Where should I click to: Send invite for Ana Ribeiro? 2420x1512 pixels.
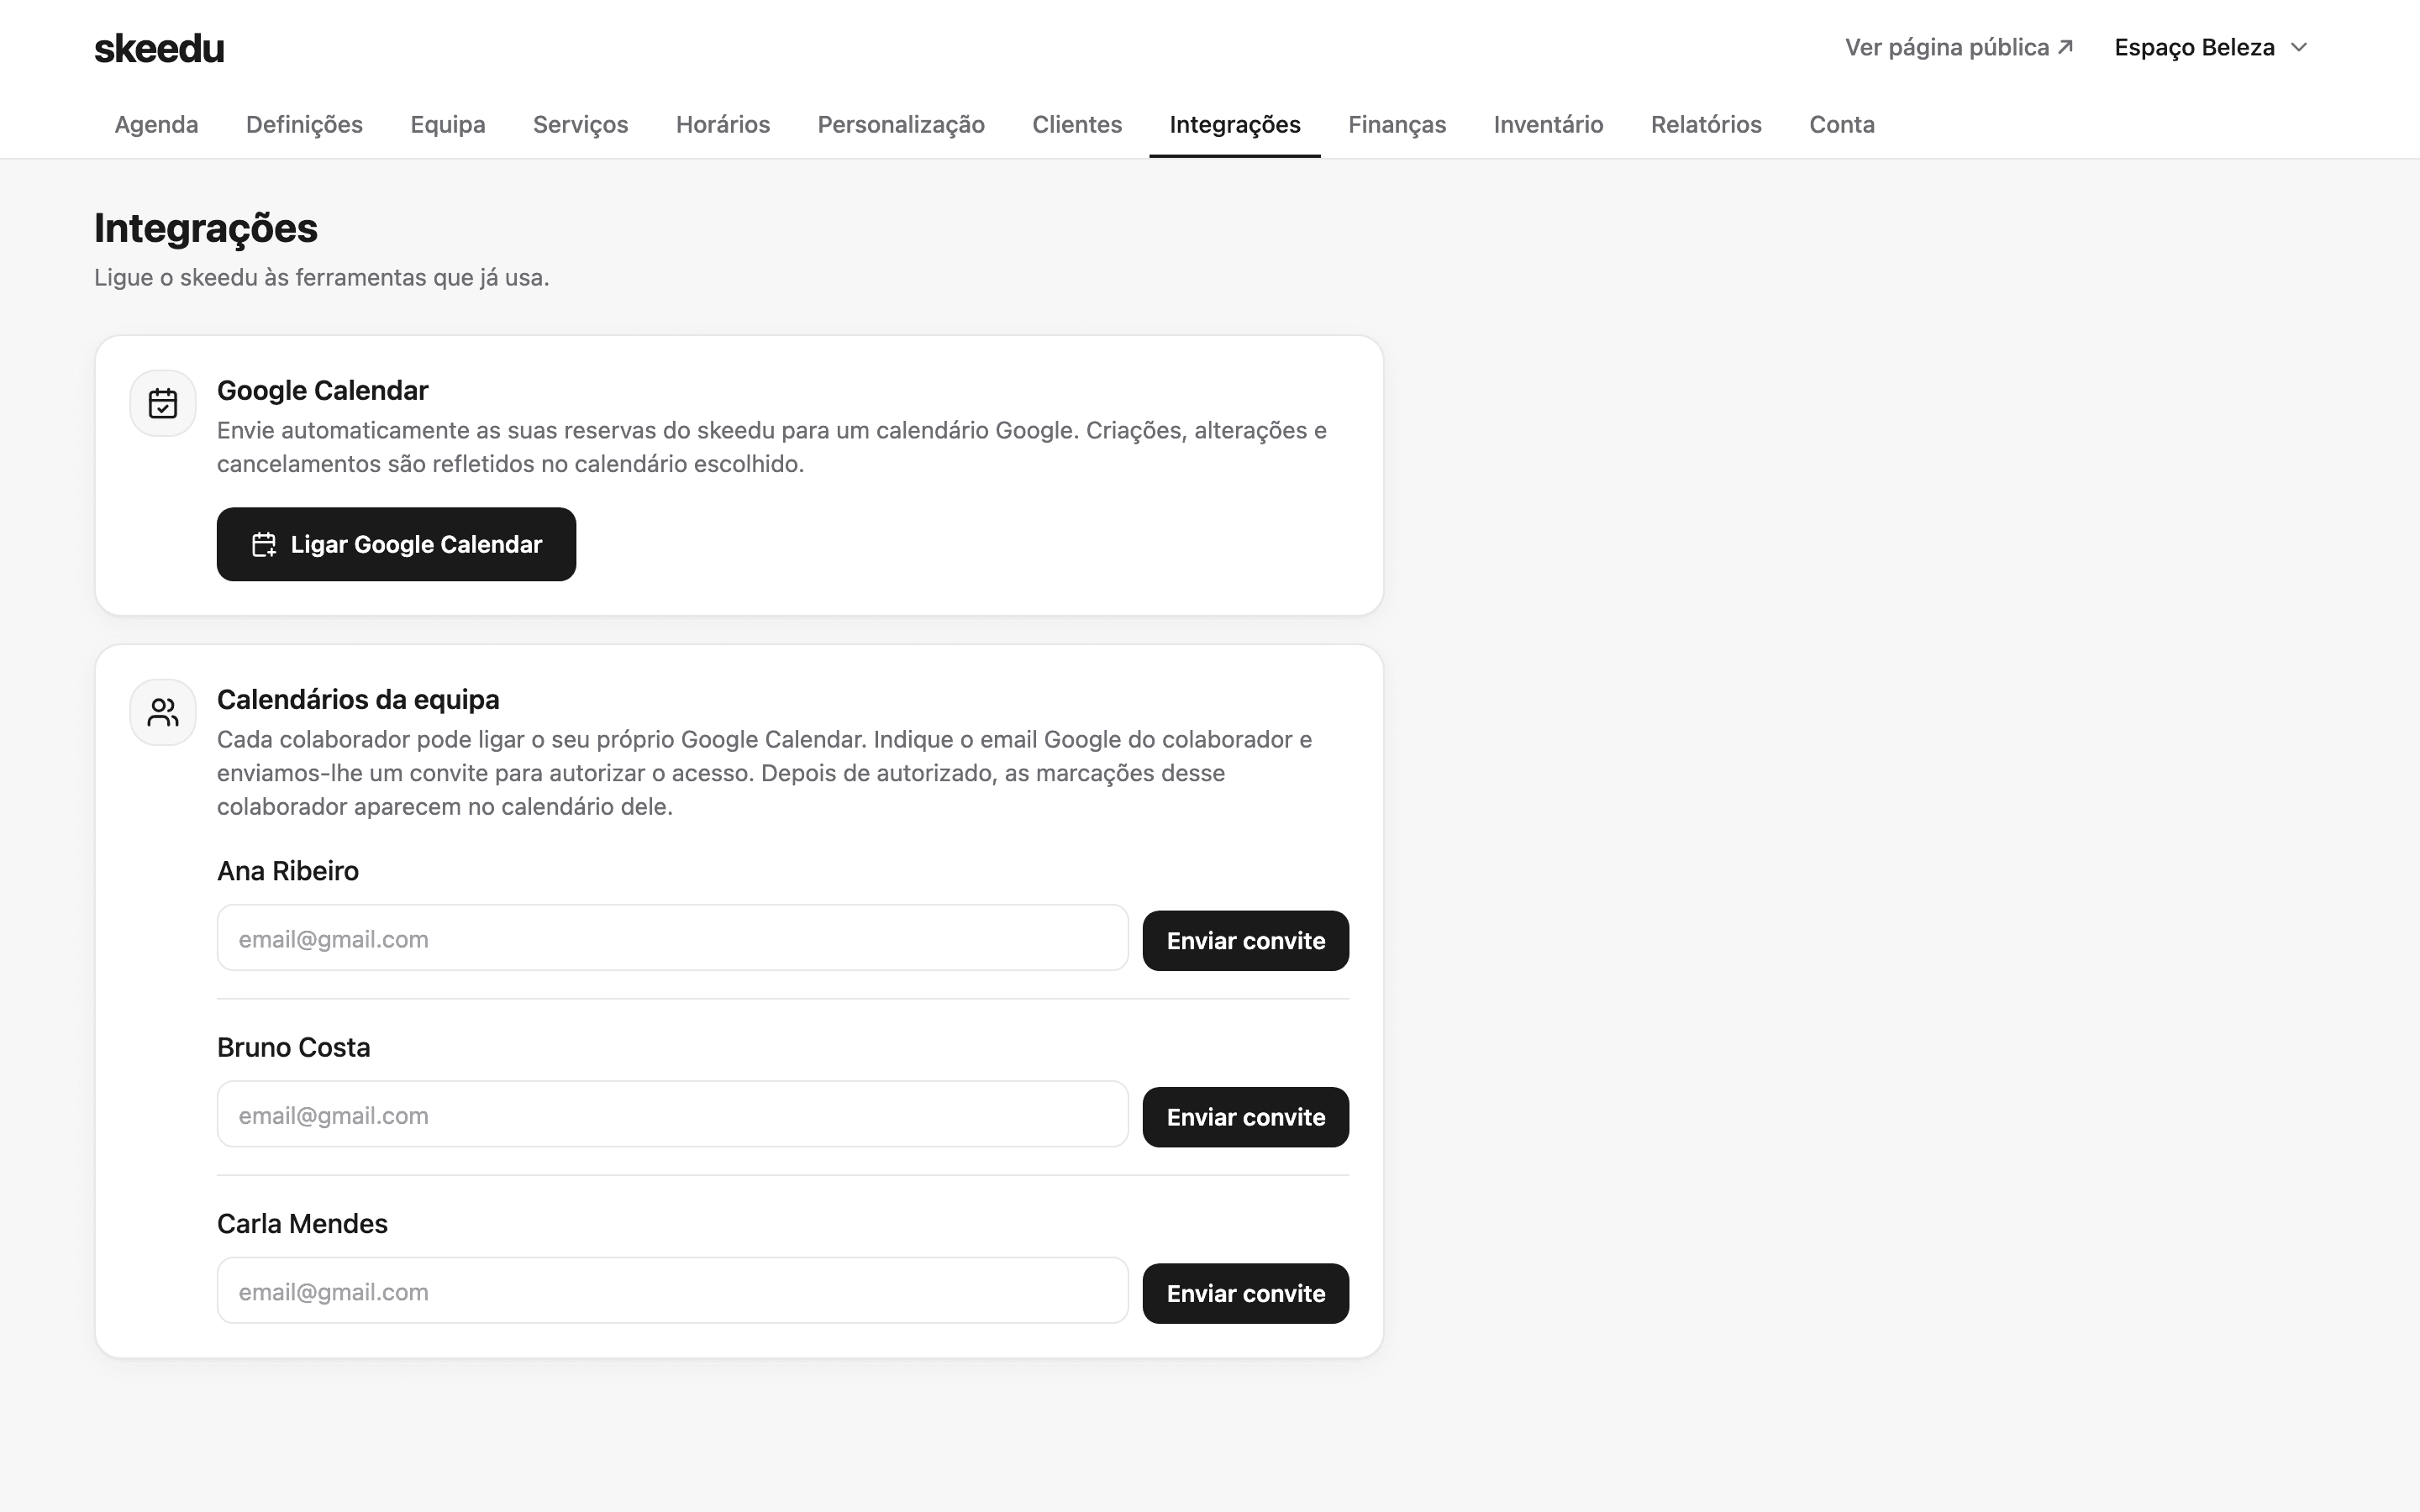1246,940
